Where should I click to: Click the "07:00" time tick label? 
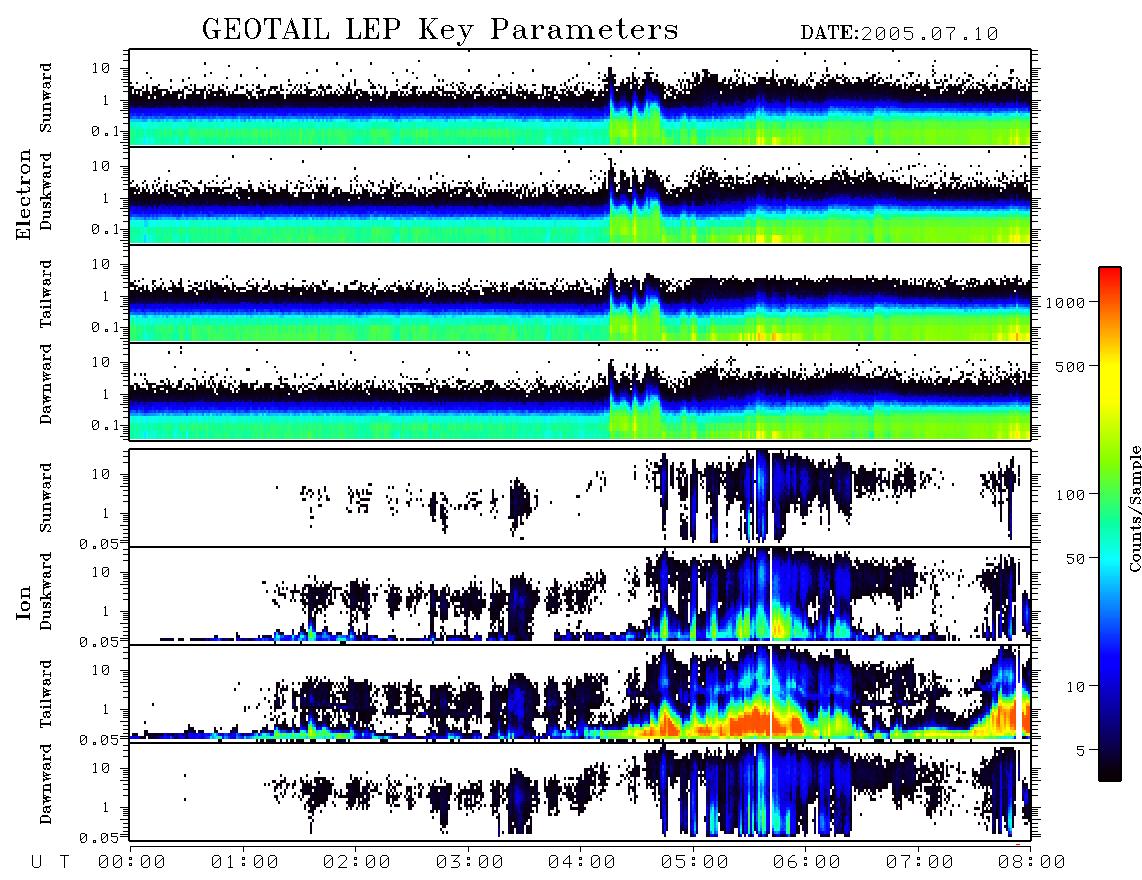tap(920, 862)
